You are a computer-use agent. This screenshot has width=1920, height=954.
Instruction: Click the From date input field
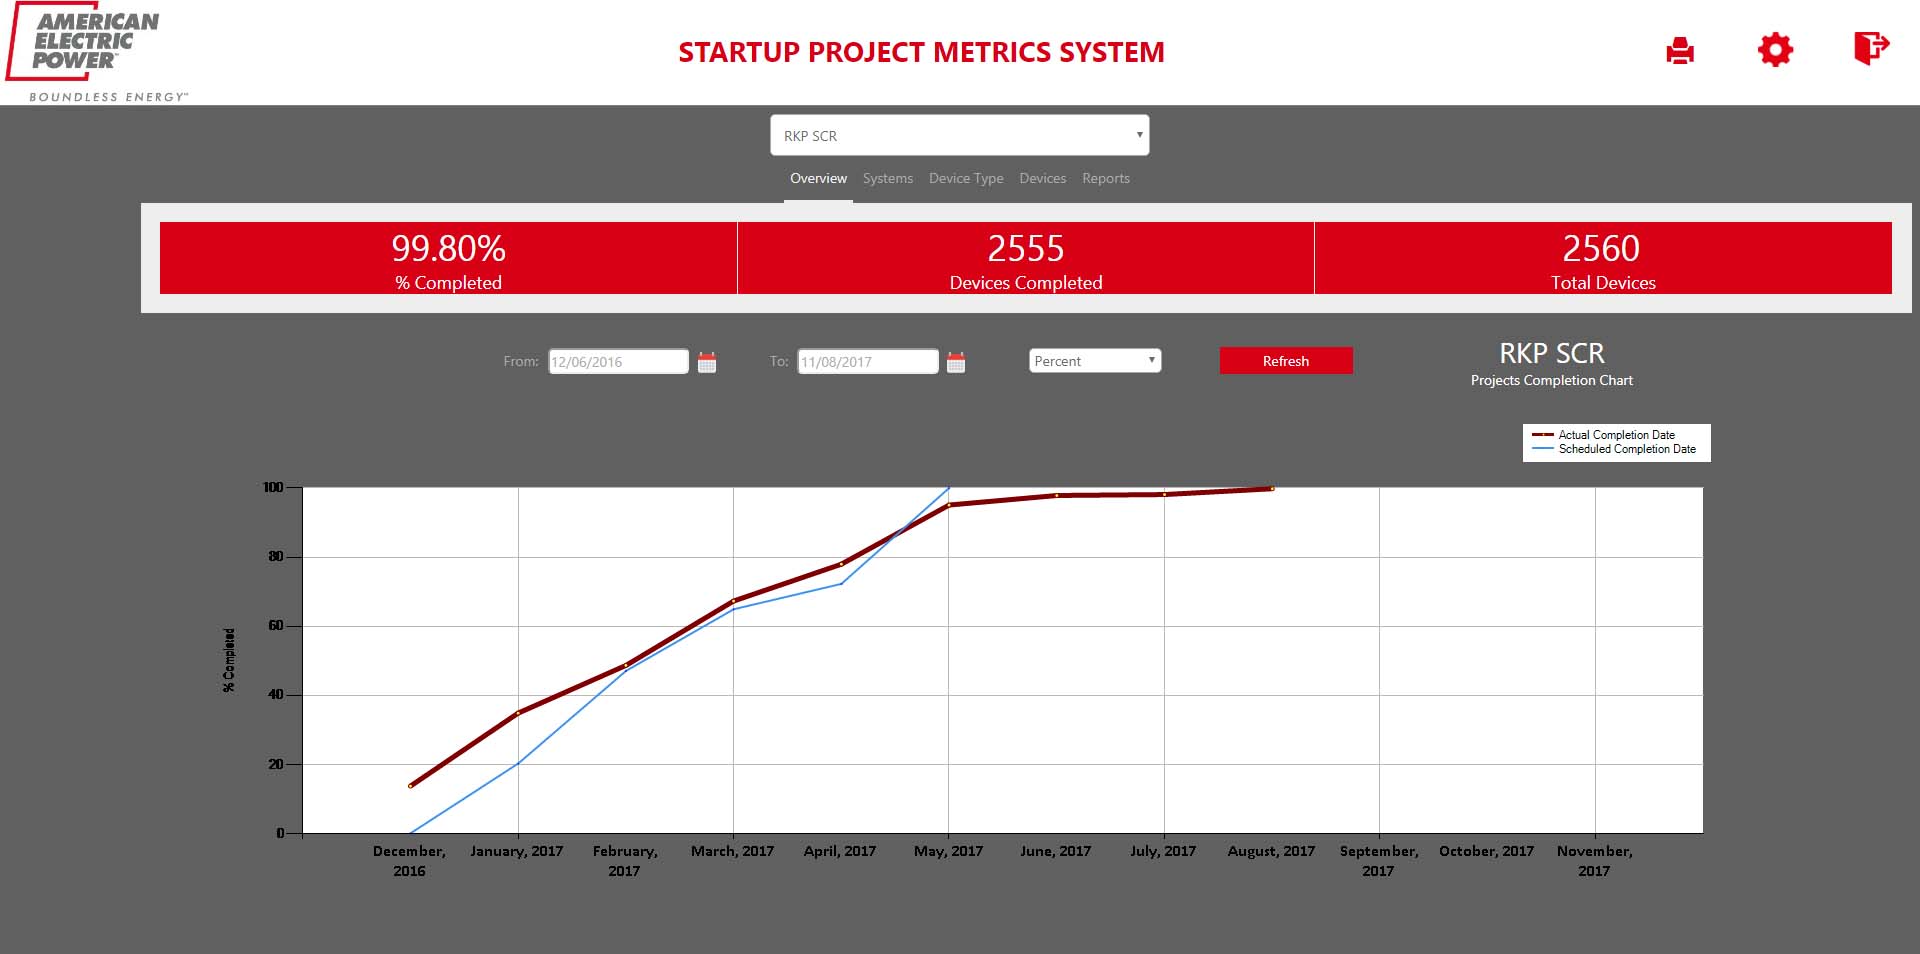pyautogui.click(x=618, y=362)
